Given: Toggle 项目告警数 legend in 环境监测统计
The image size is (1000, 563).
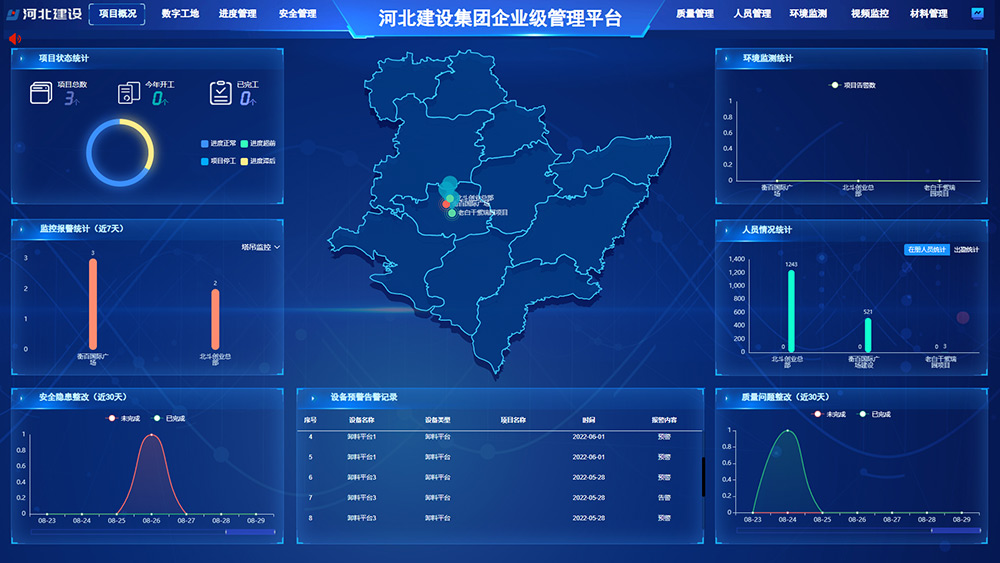Looking at the screenshot, I should point(852,85).
